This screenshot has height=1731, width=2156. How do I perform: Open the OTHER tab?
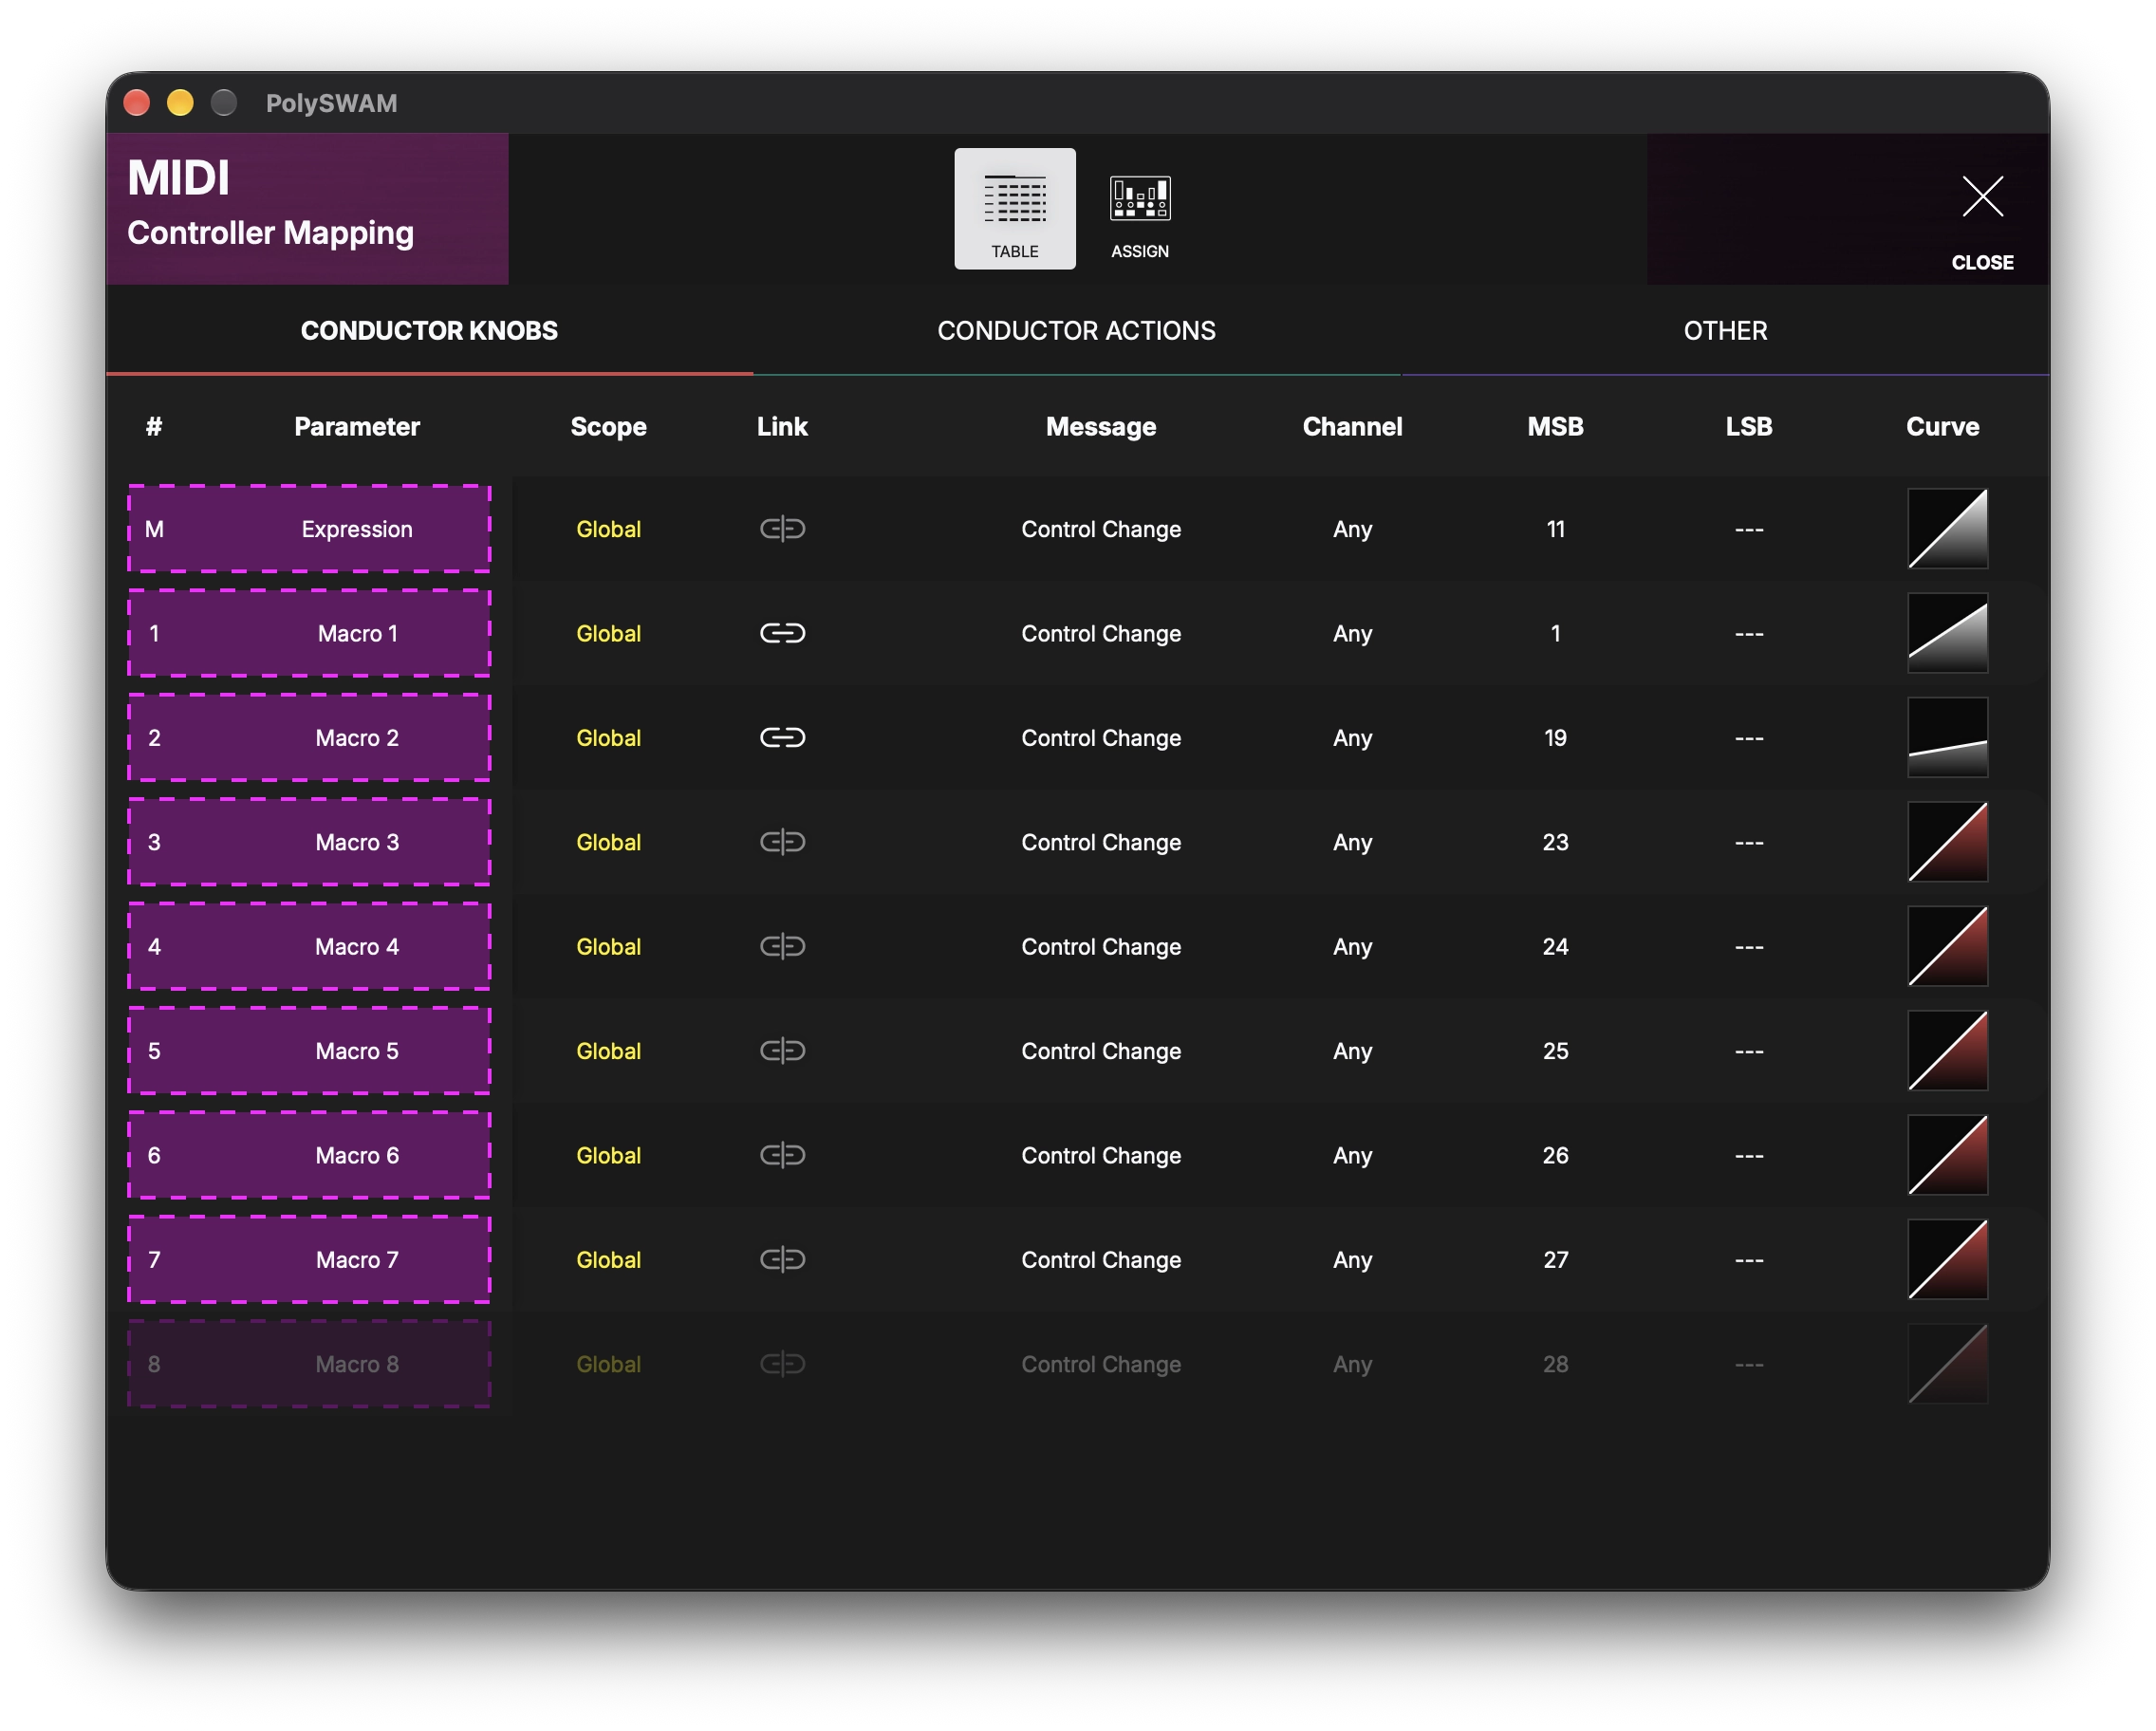(1724, 331)
